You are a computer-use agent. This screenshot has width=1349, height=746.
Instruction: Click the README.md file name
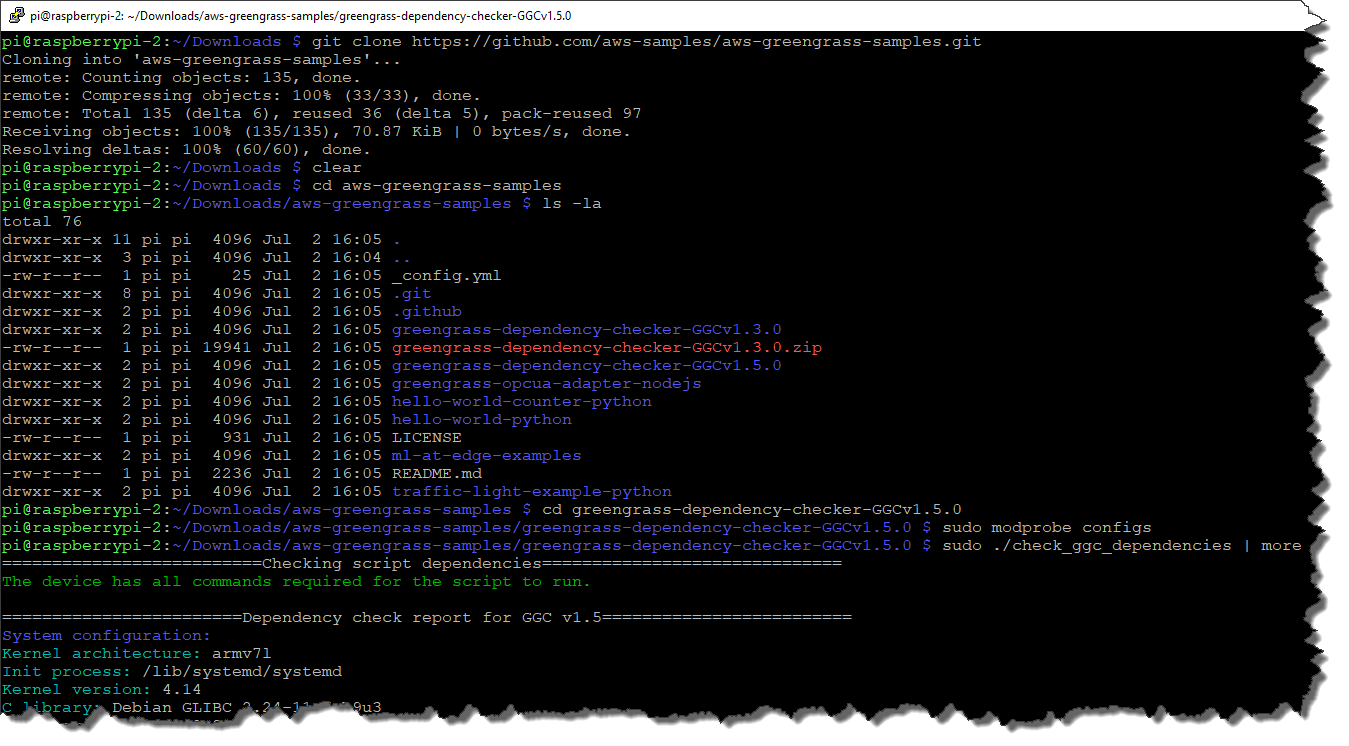(437, 474)
